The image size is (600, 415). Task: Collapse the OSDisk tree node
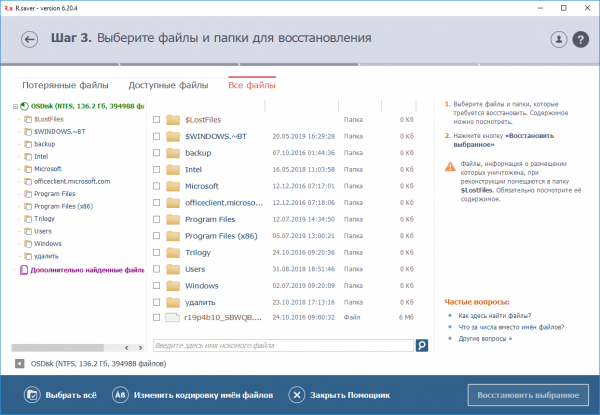15,106
